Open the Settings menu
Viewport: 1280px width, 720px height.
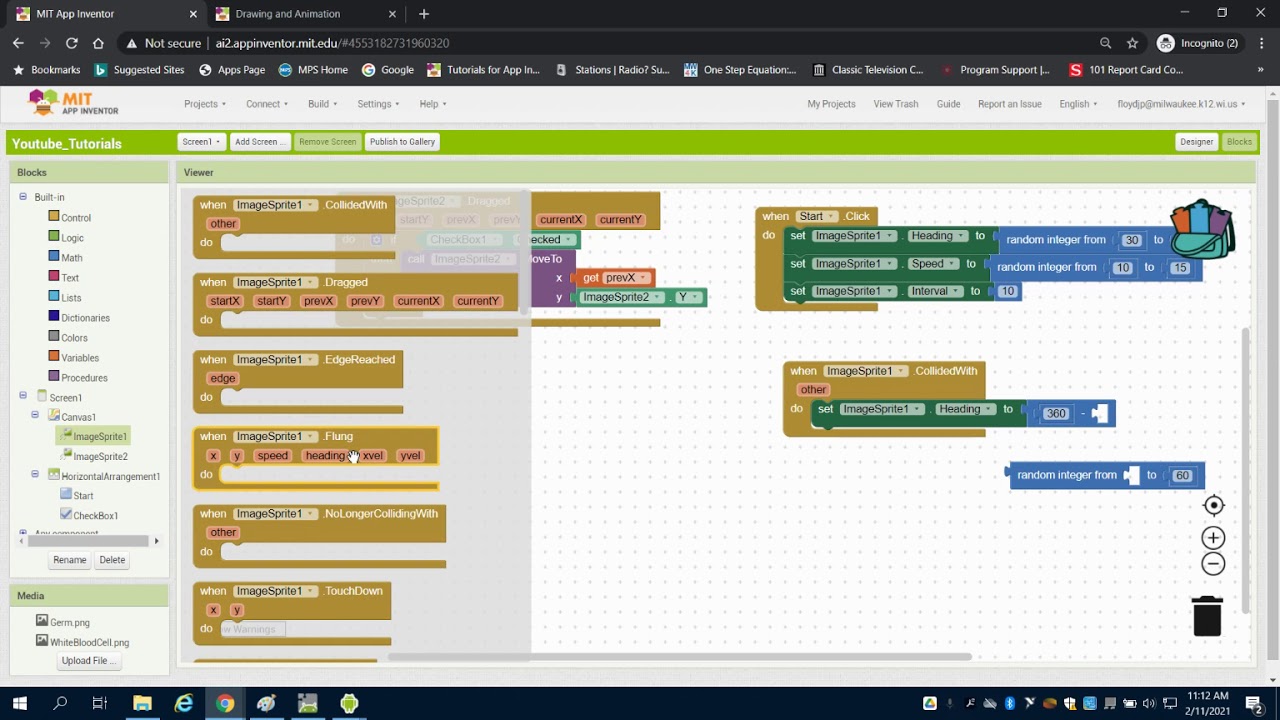coord(378,104)
